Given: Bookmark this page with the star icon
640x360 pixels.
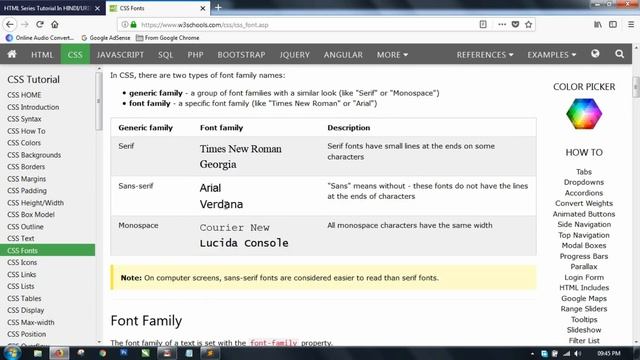Looking at the screenshot, I should (x=529, y=24).
